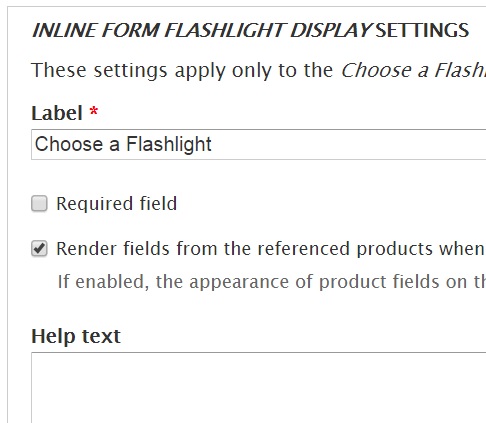Click the word "field" after the Required checkbox
This screenshot has width=486, height=423.
pyautogui.click(x=158, y=204)
